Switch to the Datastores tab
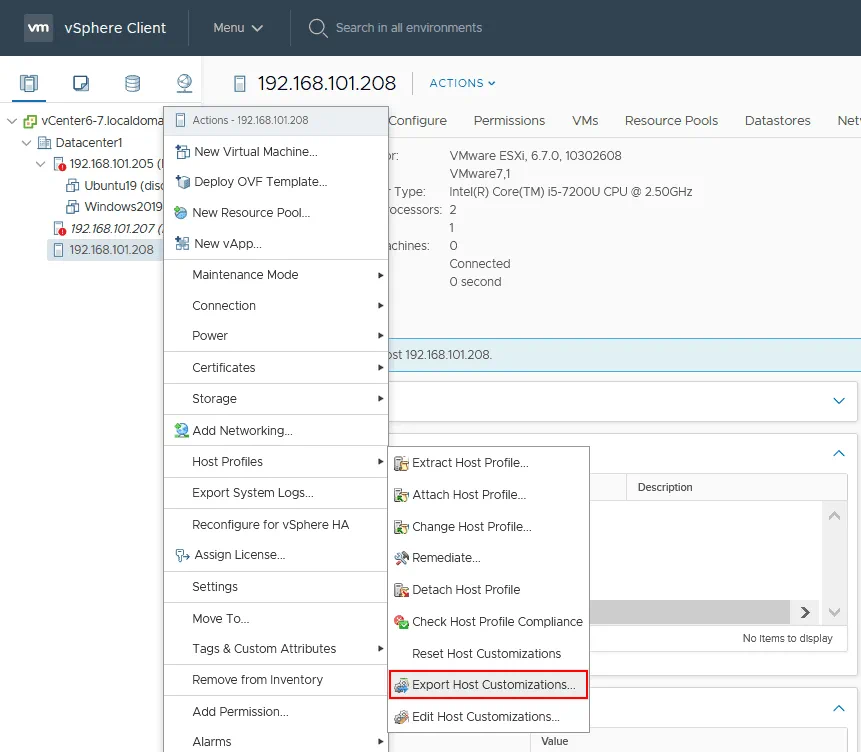This screenshot has height=752, width=861. tap(777, 120)
